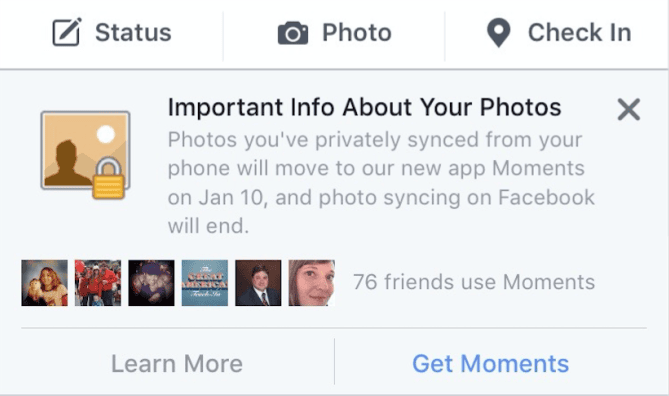Viewport: 669px width, 396px height.
Task: Click the Learn More button
Action: pyautogui.click(x=177, y=364)
